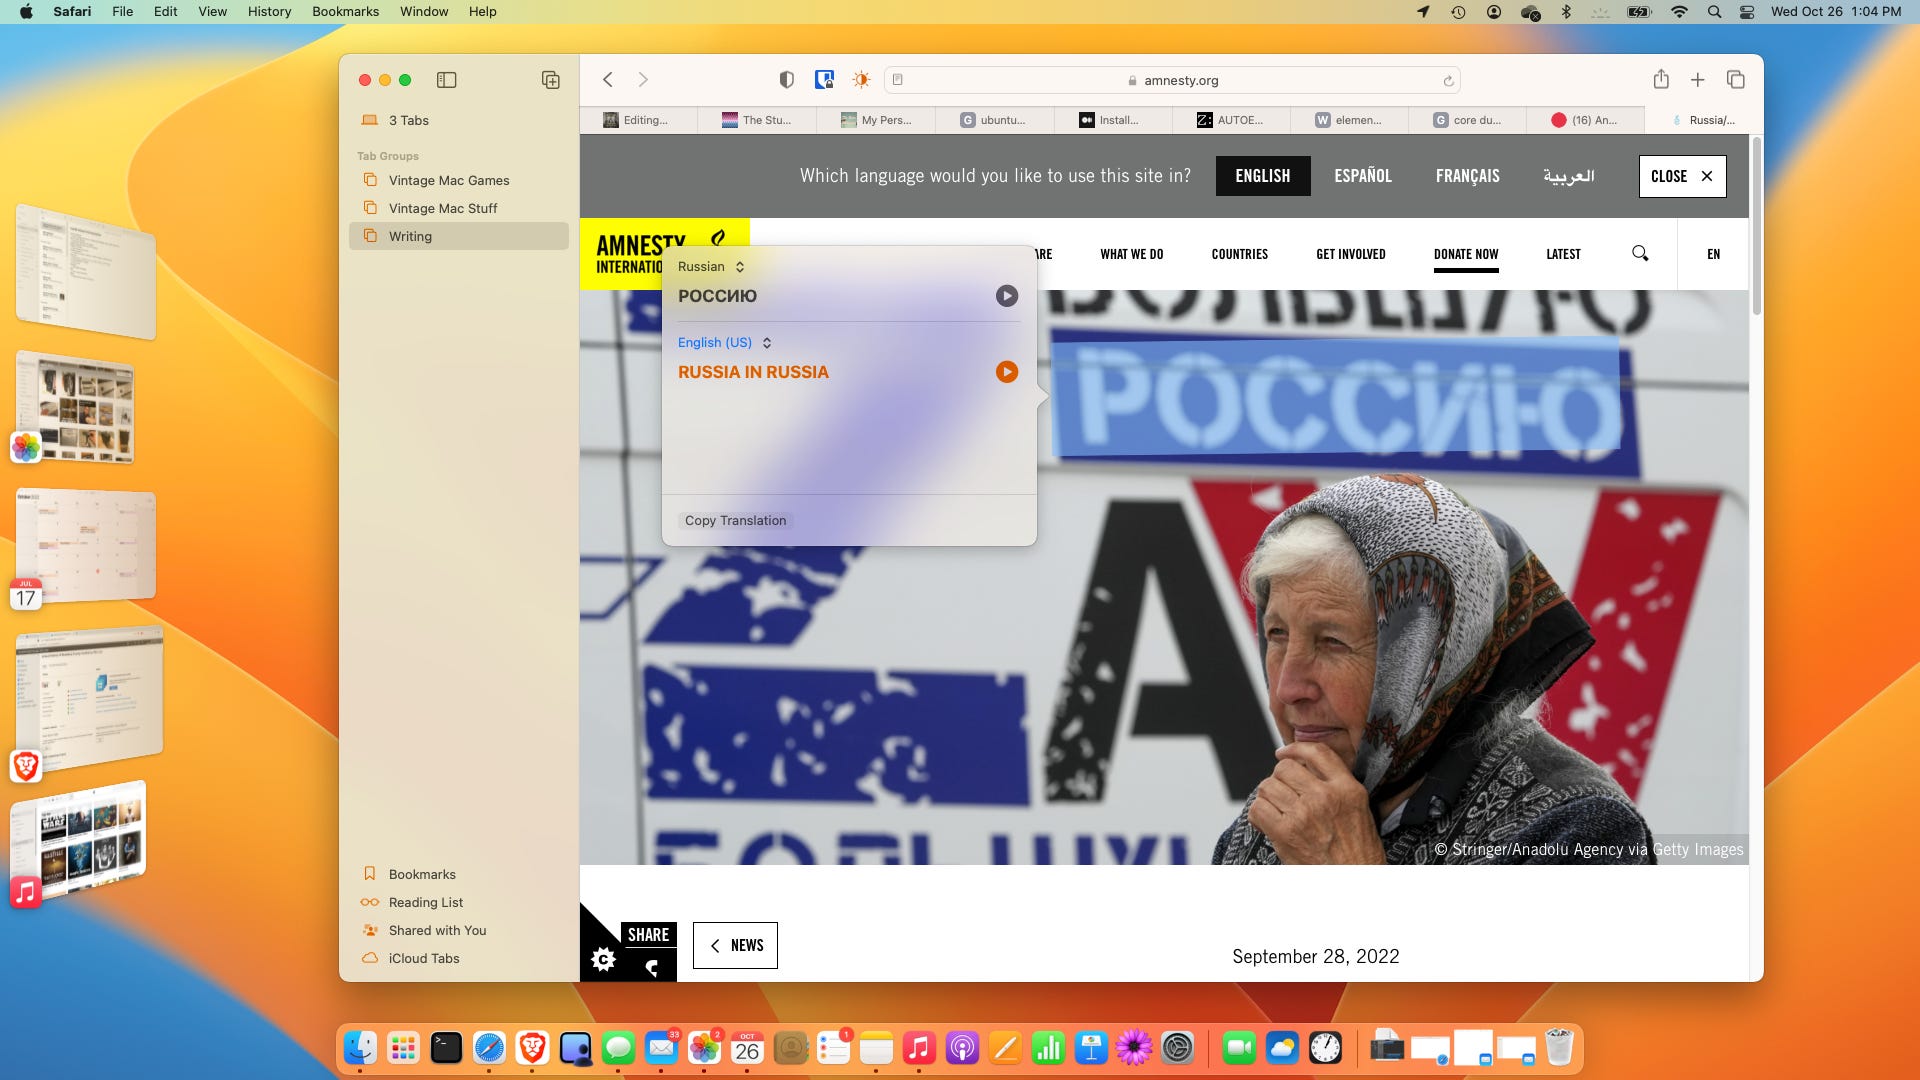Open the privacy report shield icon
The width and height of the screenshot is (1920, 1080).
pos(787,80)
